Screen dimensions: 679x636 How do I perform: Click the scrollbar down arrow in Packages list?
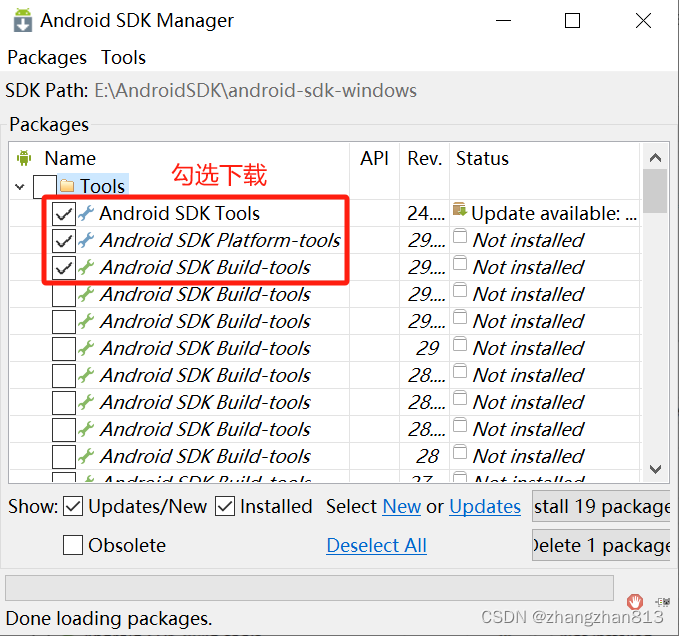coord(655,469)
